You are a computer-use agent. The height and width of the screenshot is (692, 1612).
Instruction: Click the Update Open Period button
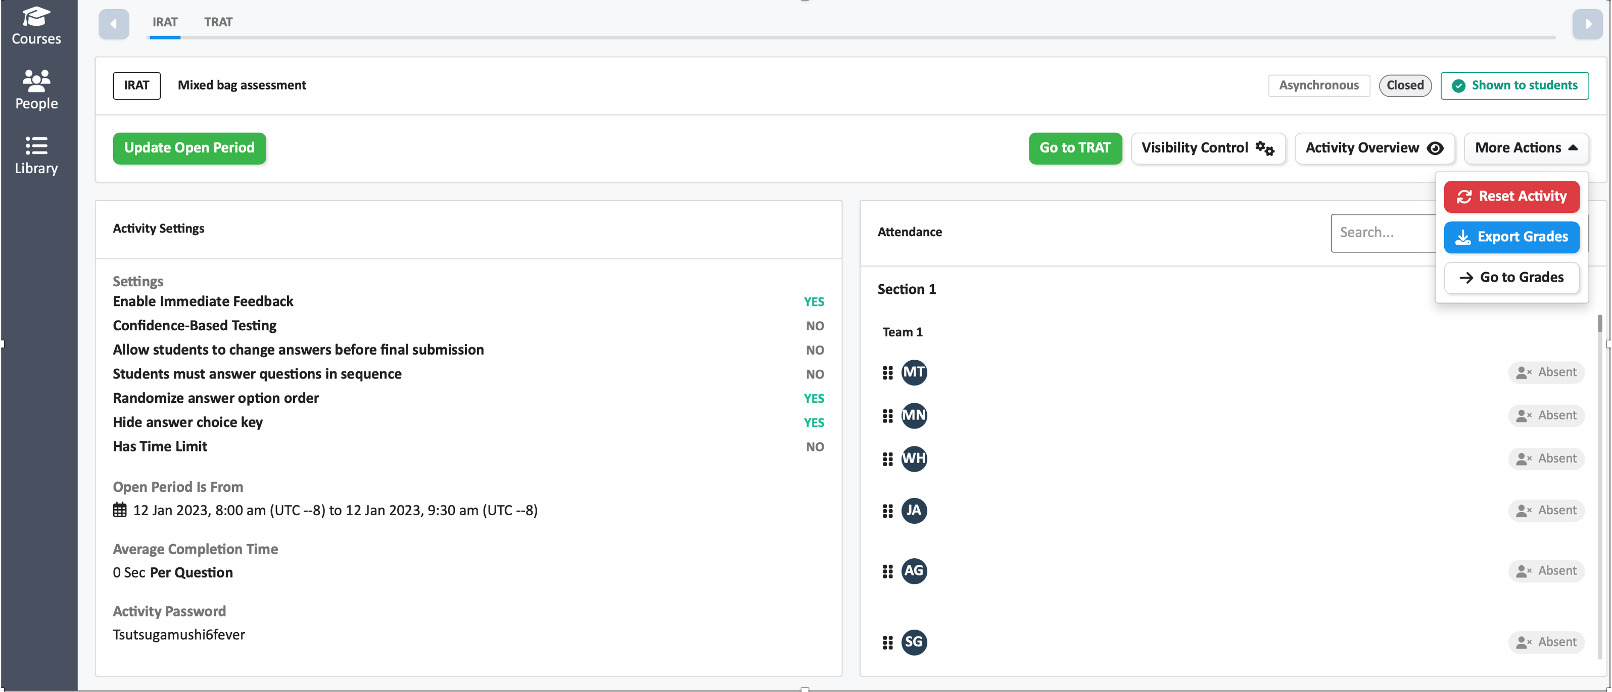pyautogui.click(x=189, y=148)
